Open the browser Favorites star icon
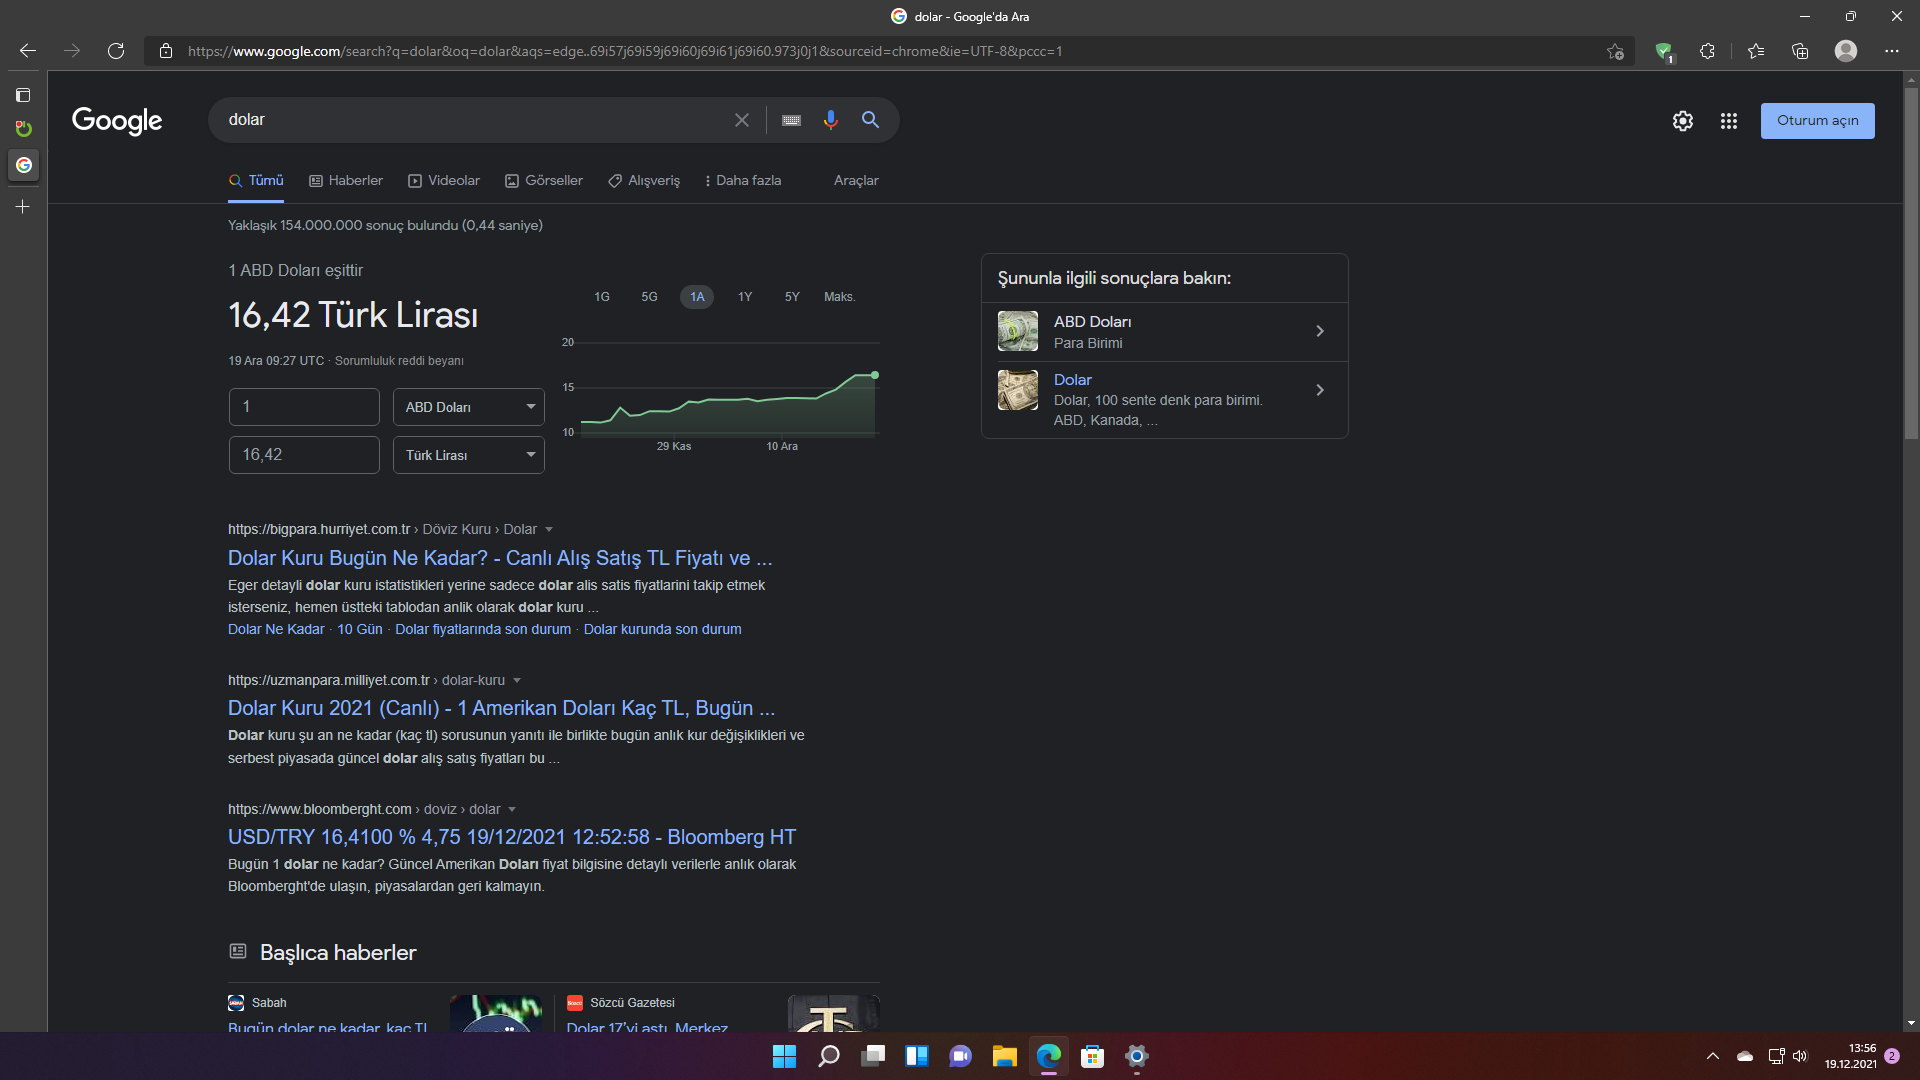Viewport: 1920px width, 1080px height. tap(1755, 51)
